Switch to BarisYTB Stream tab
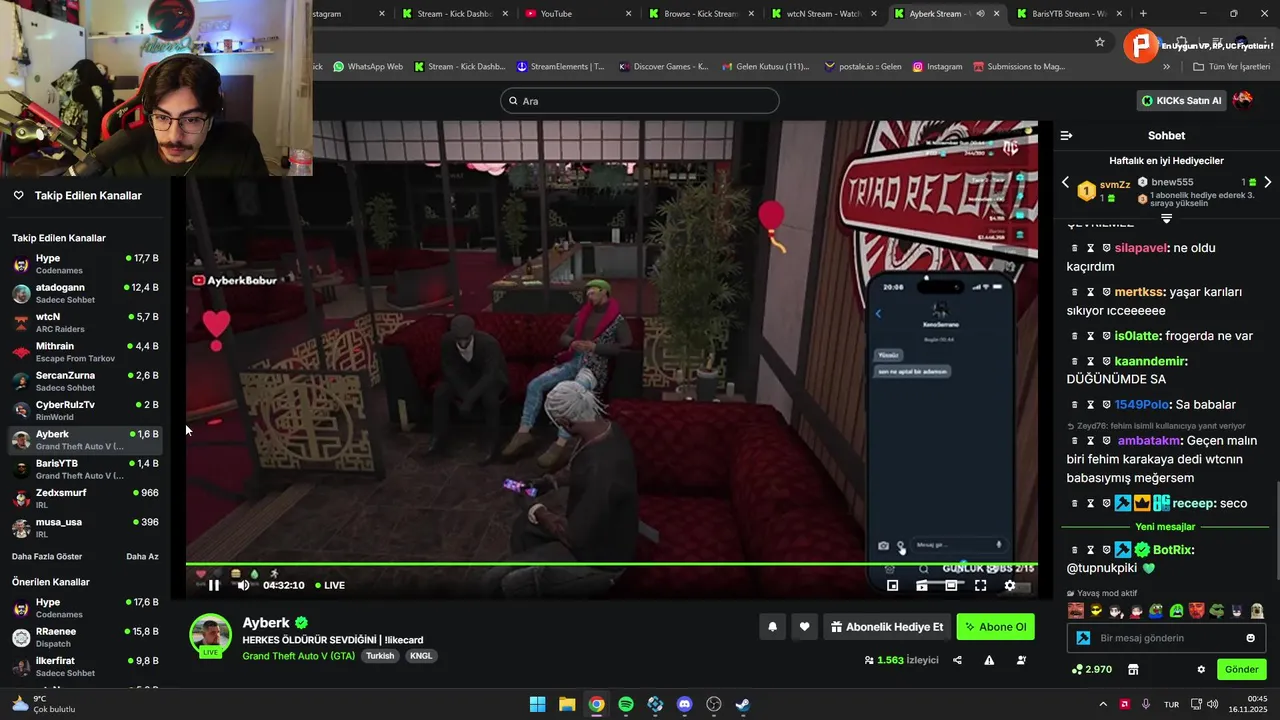The height and width of the screenshot is (720, 1280). [1069, 13]
